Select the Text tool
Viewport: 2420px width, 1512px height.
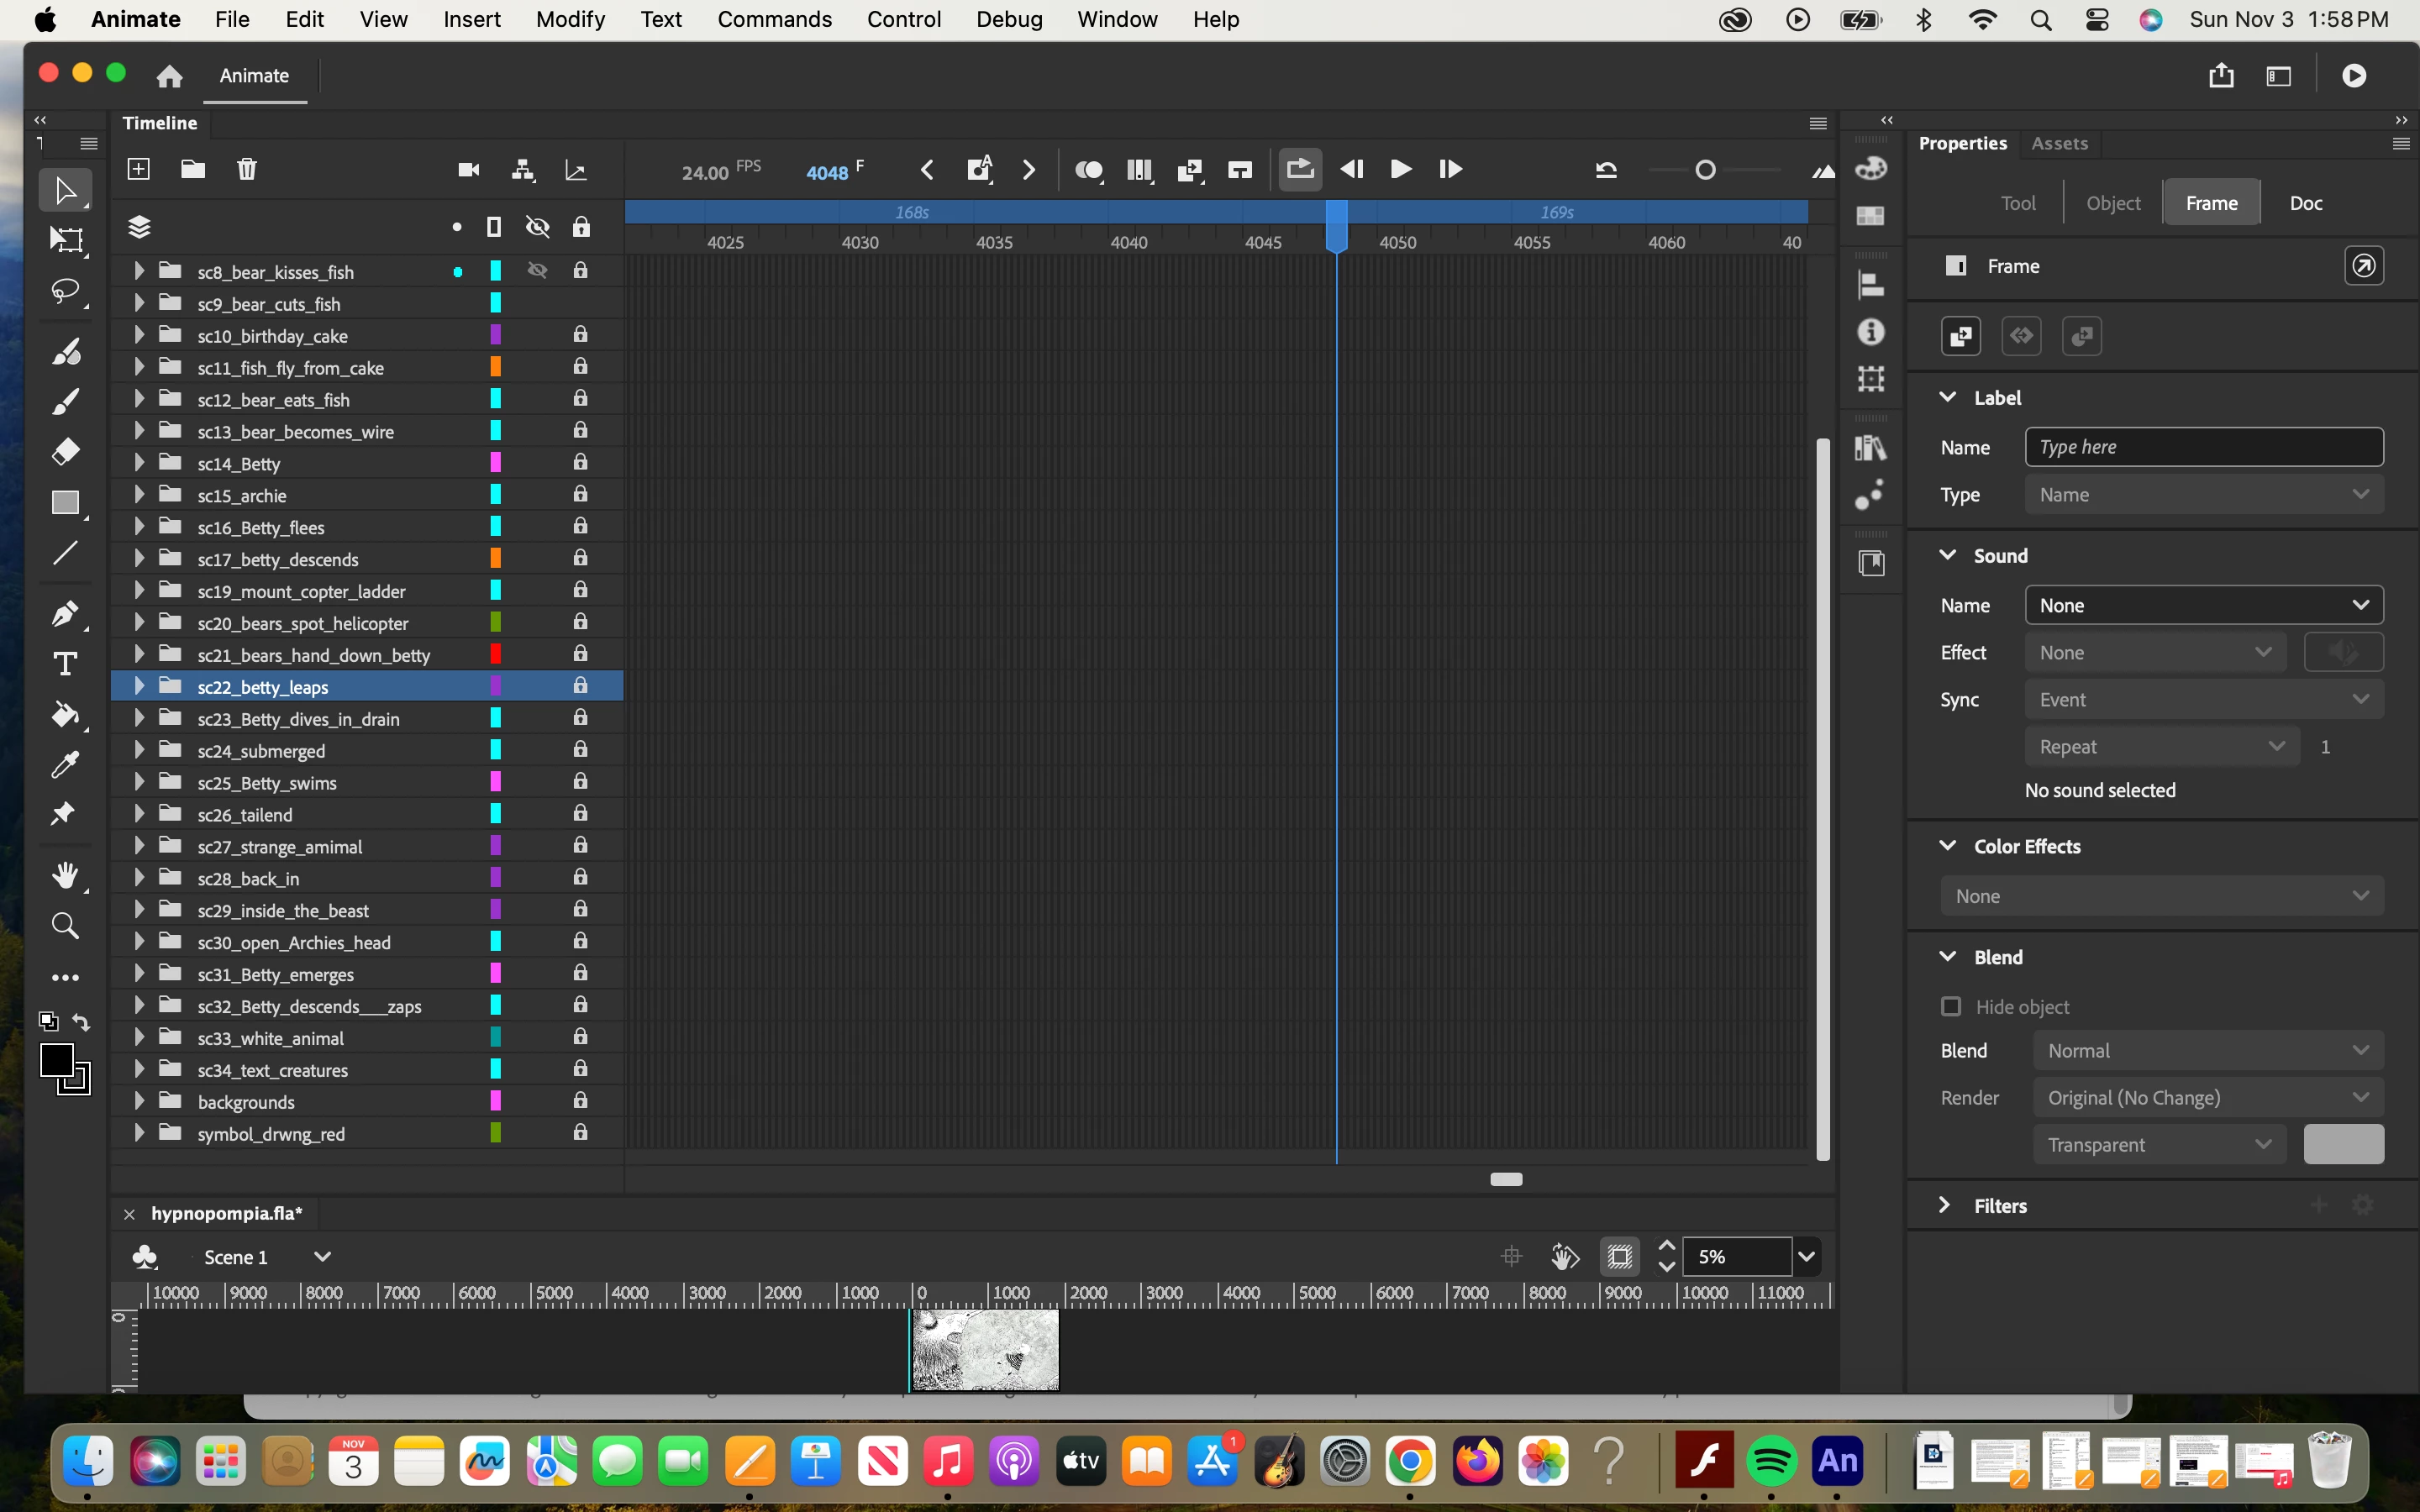pyautogui.click(x=66, y=664)
